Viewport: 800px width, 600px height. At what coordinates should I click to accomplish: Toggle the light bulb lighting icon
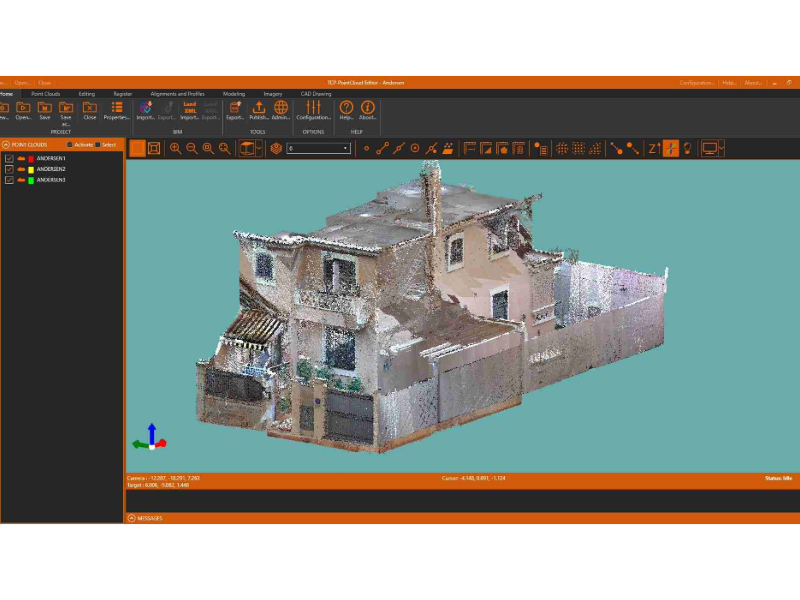pos(687,148)
